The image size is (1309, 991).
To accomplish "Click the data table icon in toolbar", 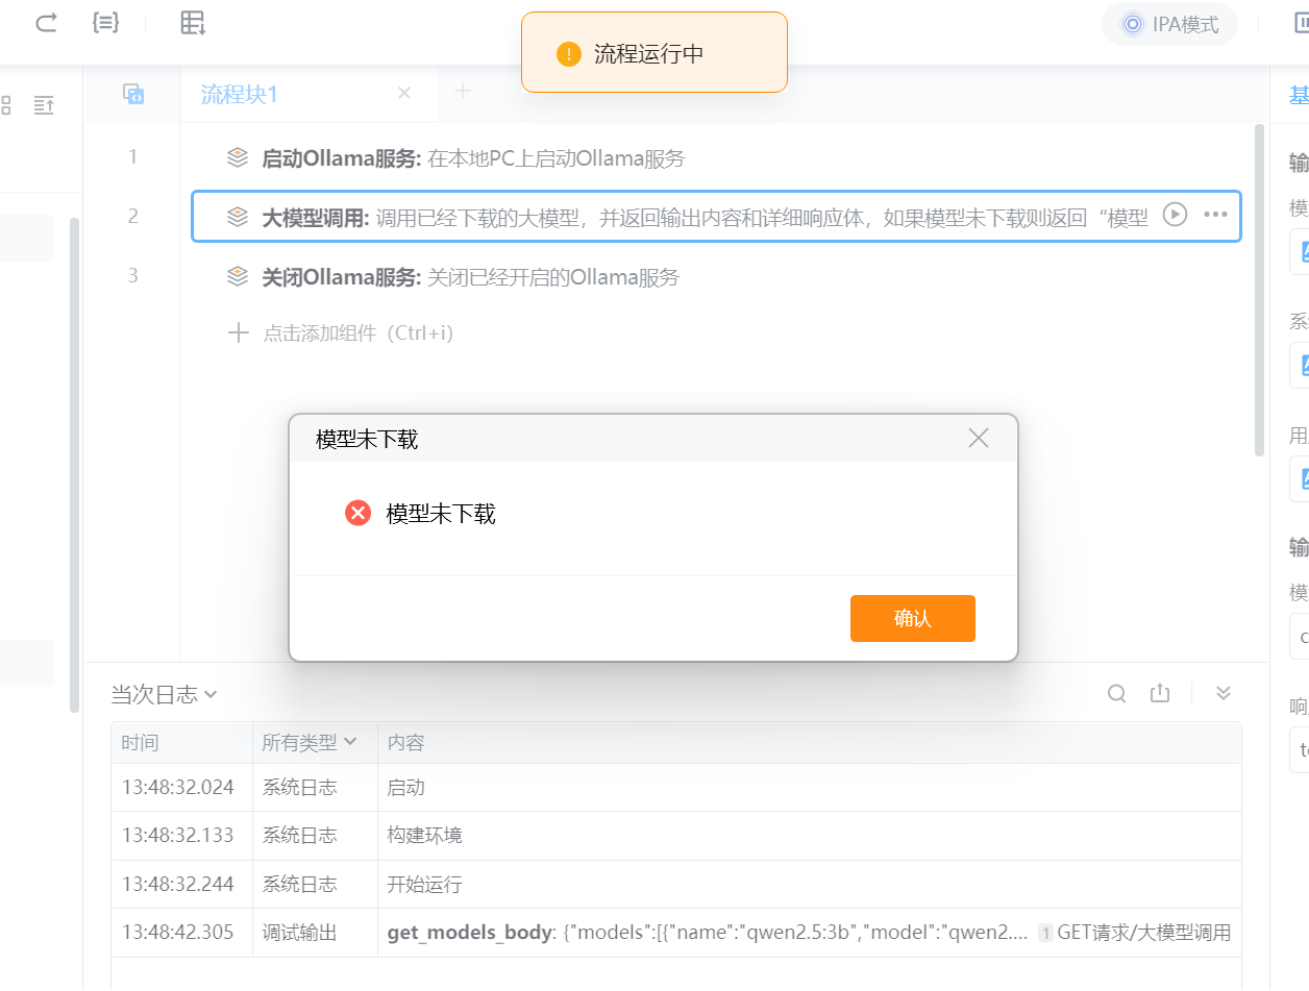I will click(x=192, y=22).
